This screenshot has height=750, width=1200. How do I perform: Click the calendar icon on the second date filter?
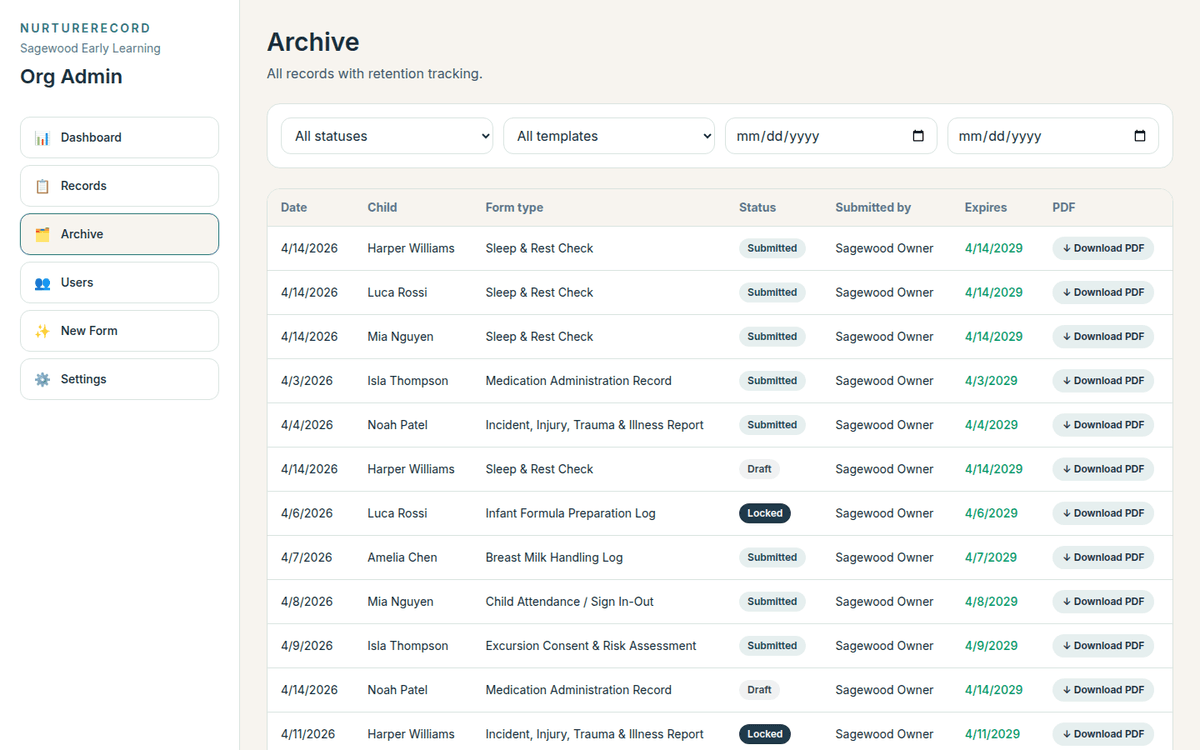[x=1140, y=135]
